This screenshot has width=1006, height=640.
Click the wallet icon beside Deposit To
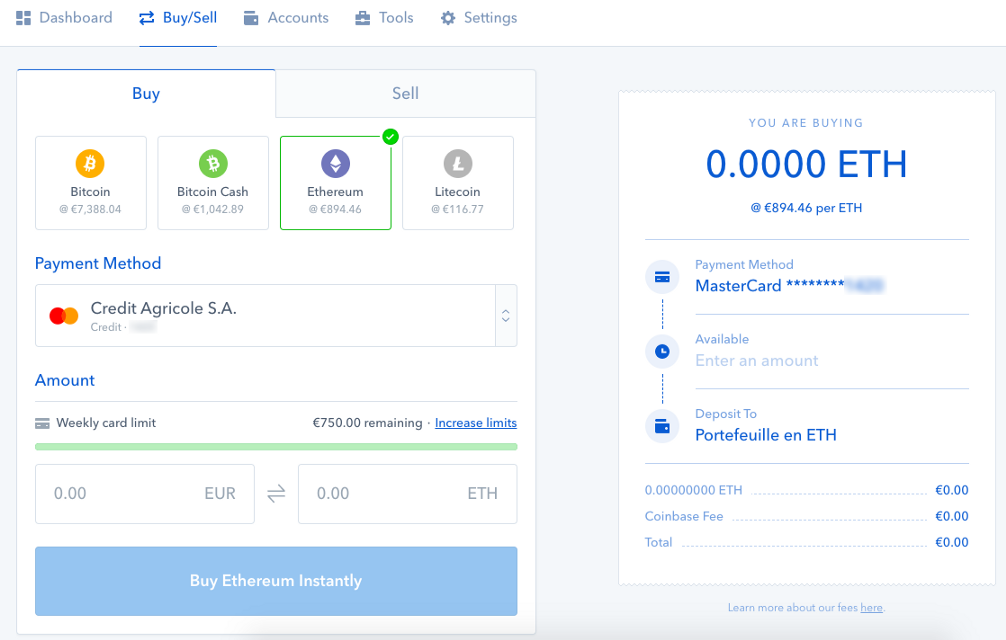(x=662, y=426)
